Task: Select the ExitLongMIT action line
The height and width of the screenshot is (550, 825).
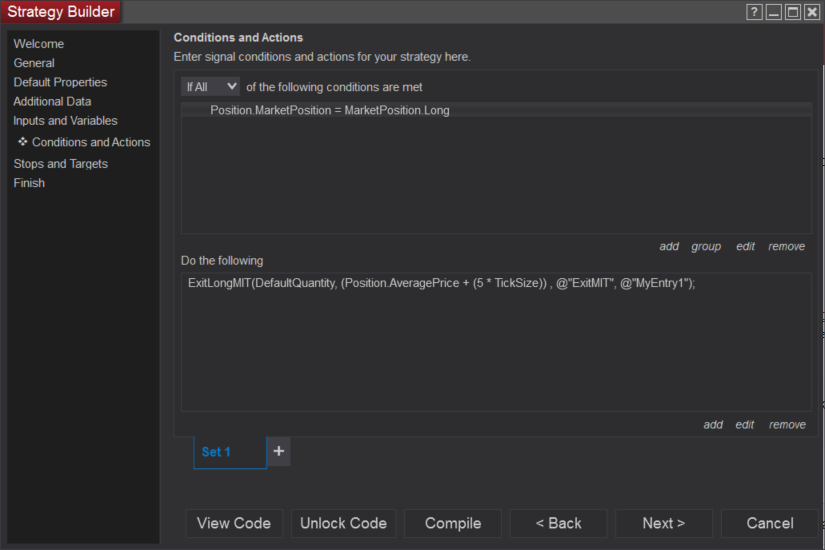Action: tap(441, 283)
